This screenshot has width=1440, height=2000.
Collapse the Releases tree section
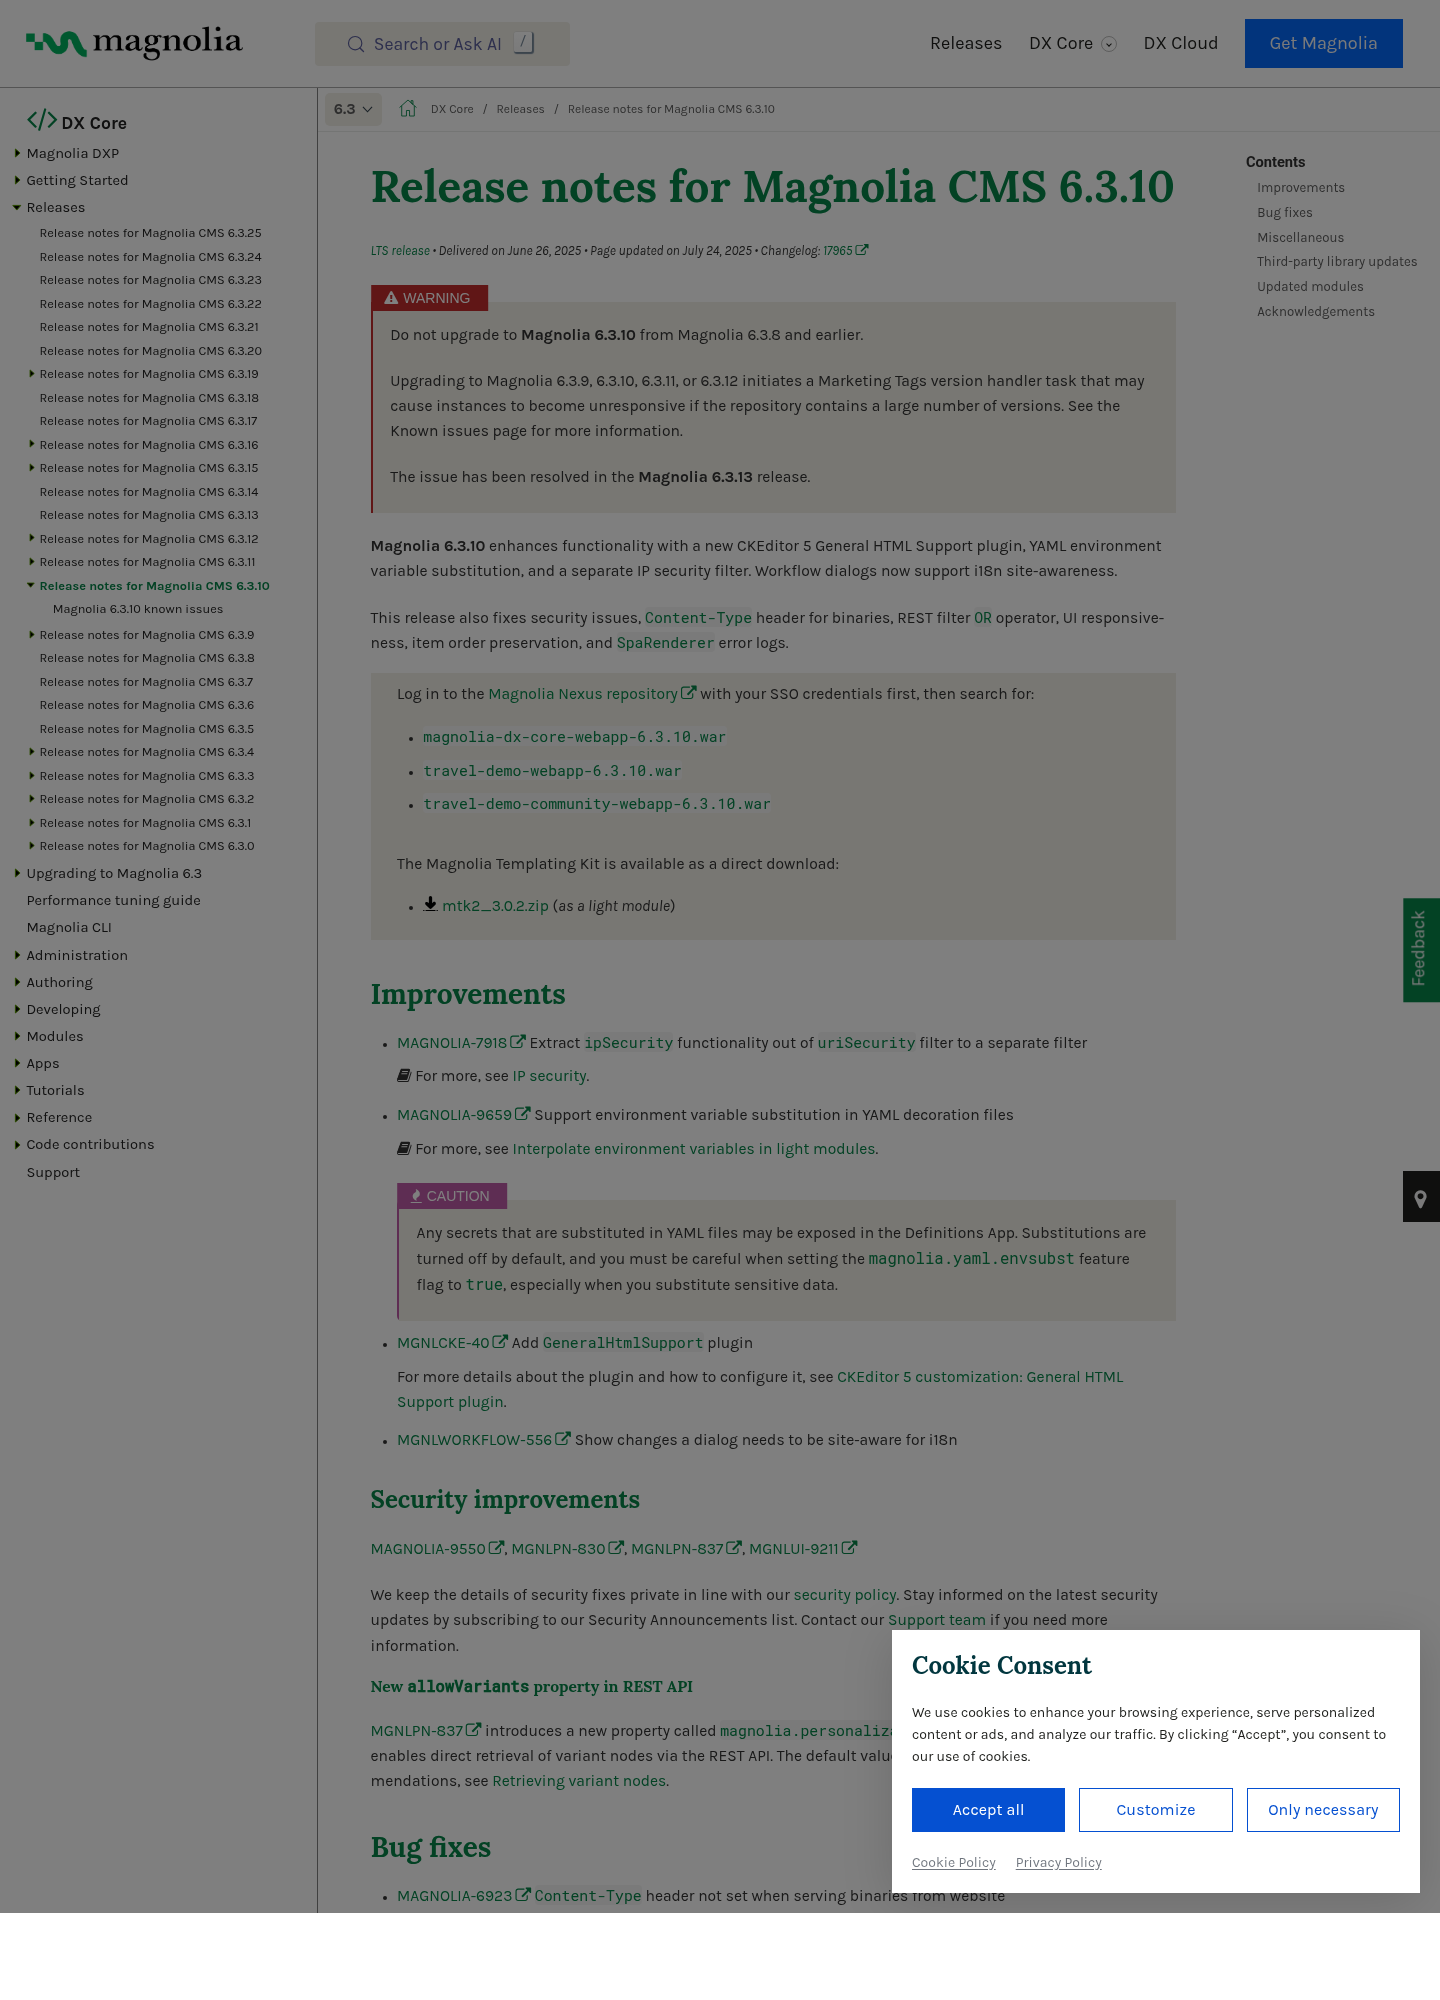pos(17,207)
